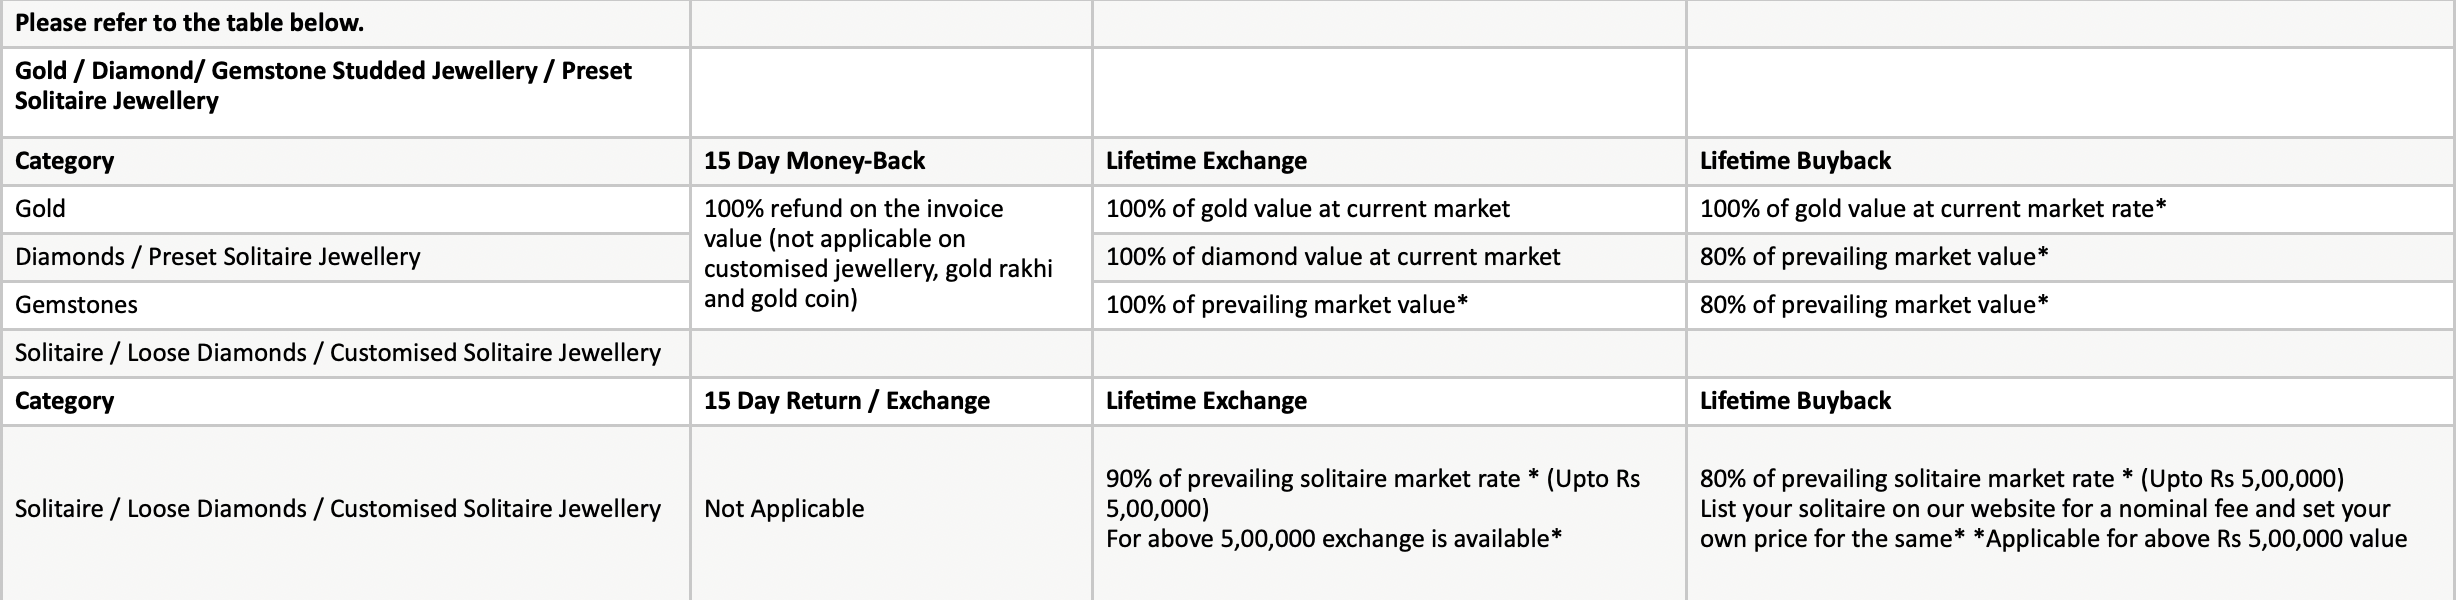Click the "Gemstones" category cell
The width and height of the screenshot is (2456, 600).
click(x=76, y=305)
